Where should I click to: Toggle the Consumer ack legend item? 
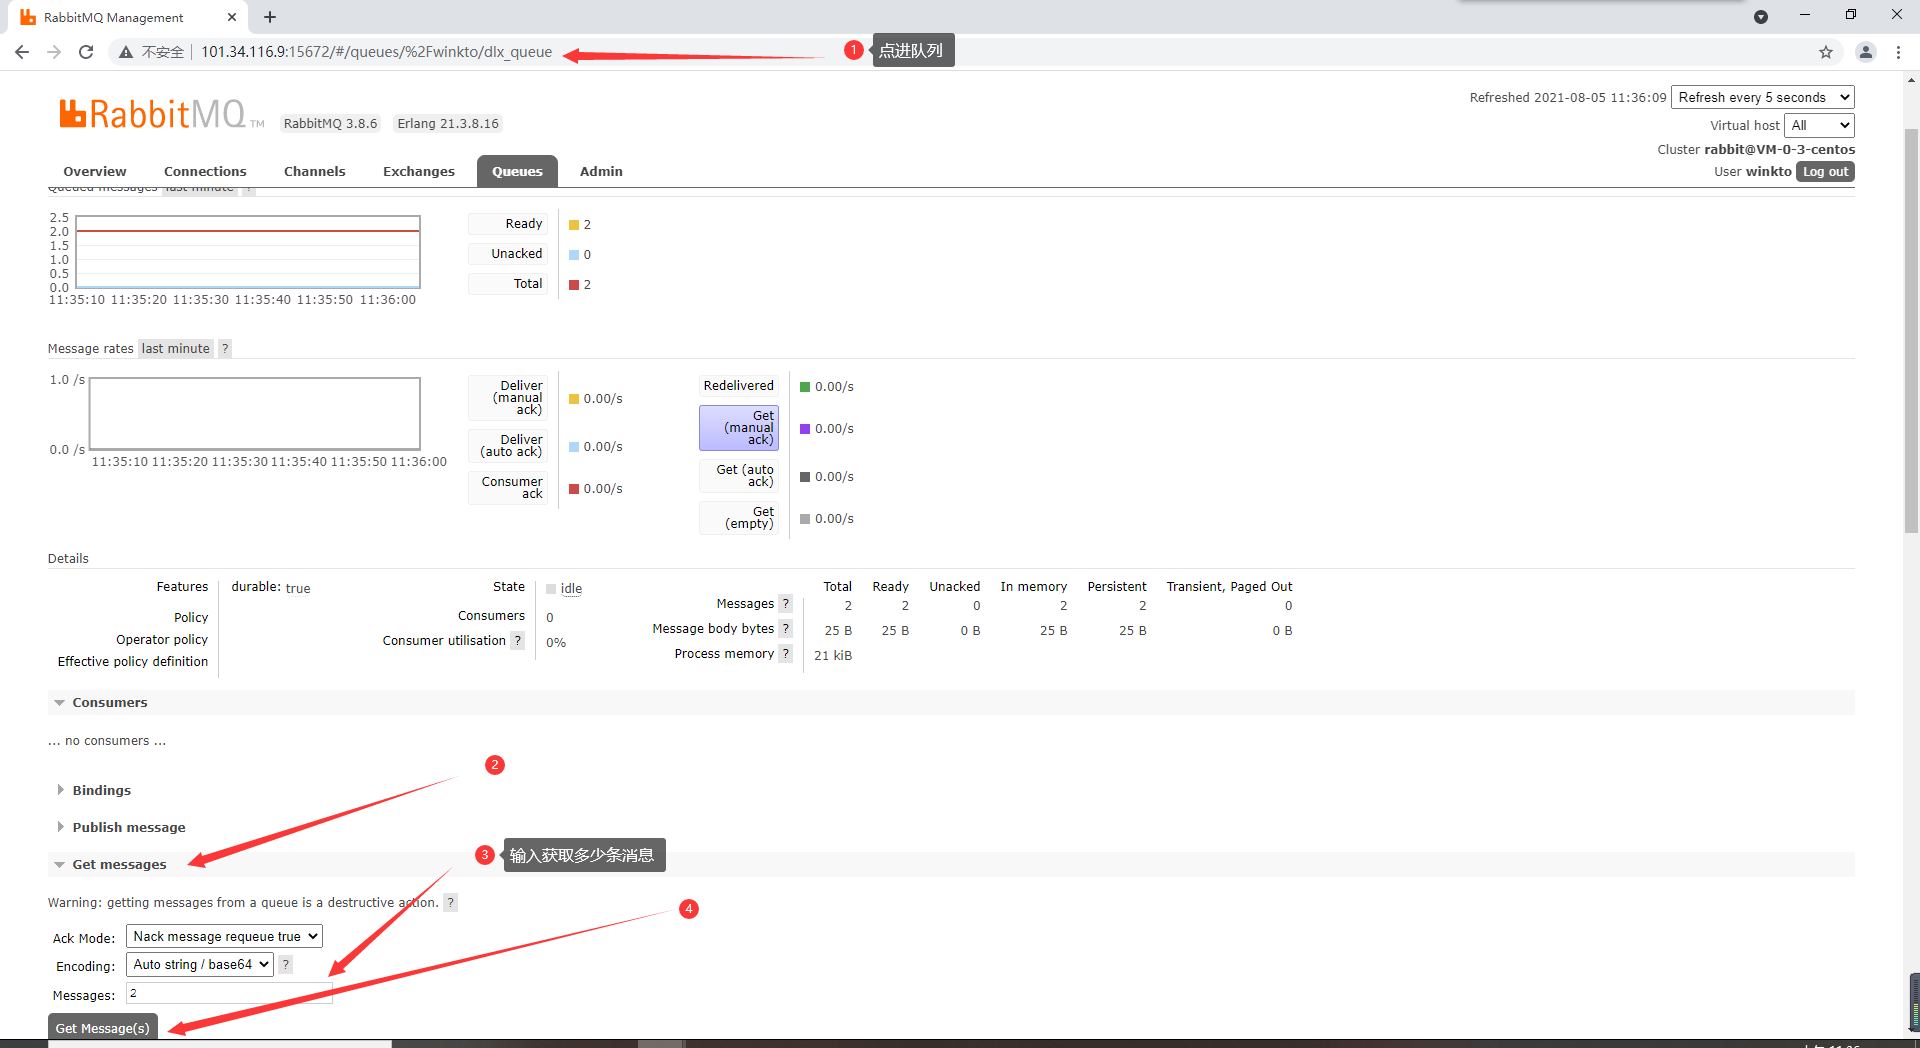[508, 488]
